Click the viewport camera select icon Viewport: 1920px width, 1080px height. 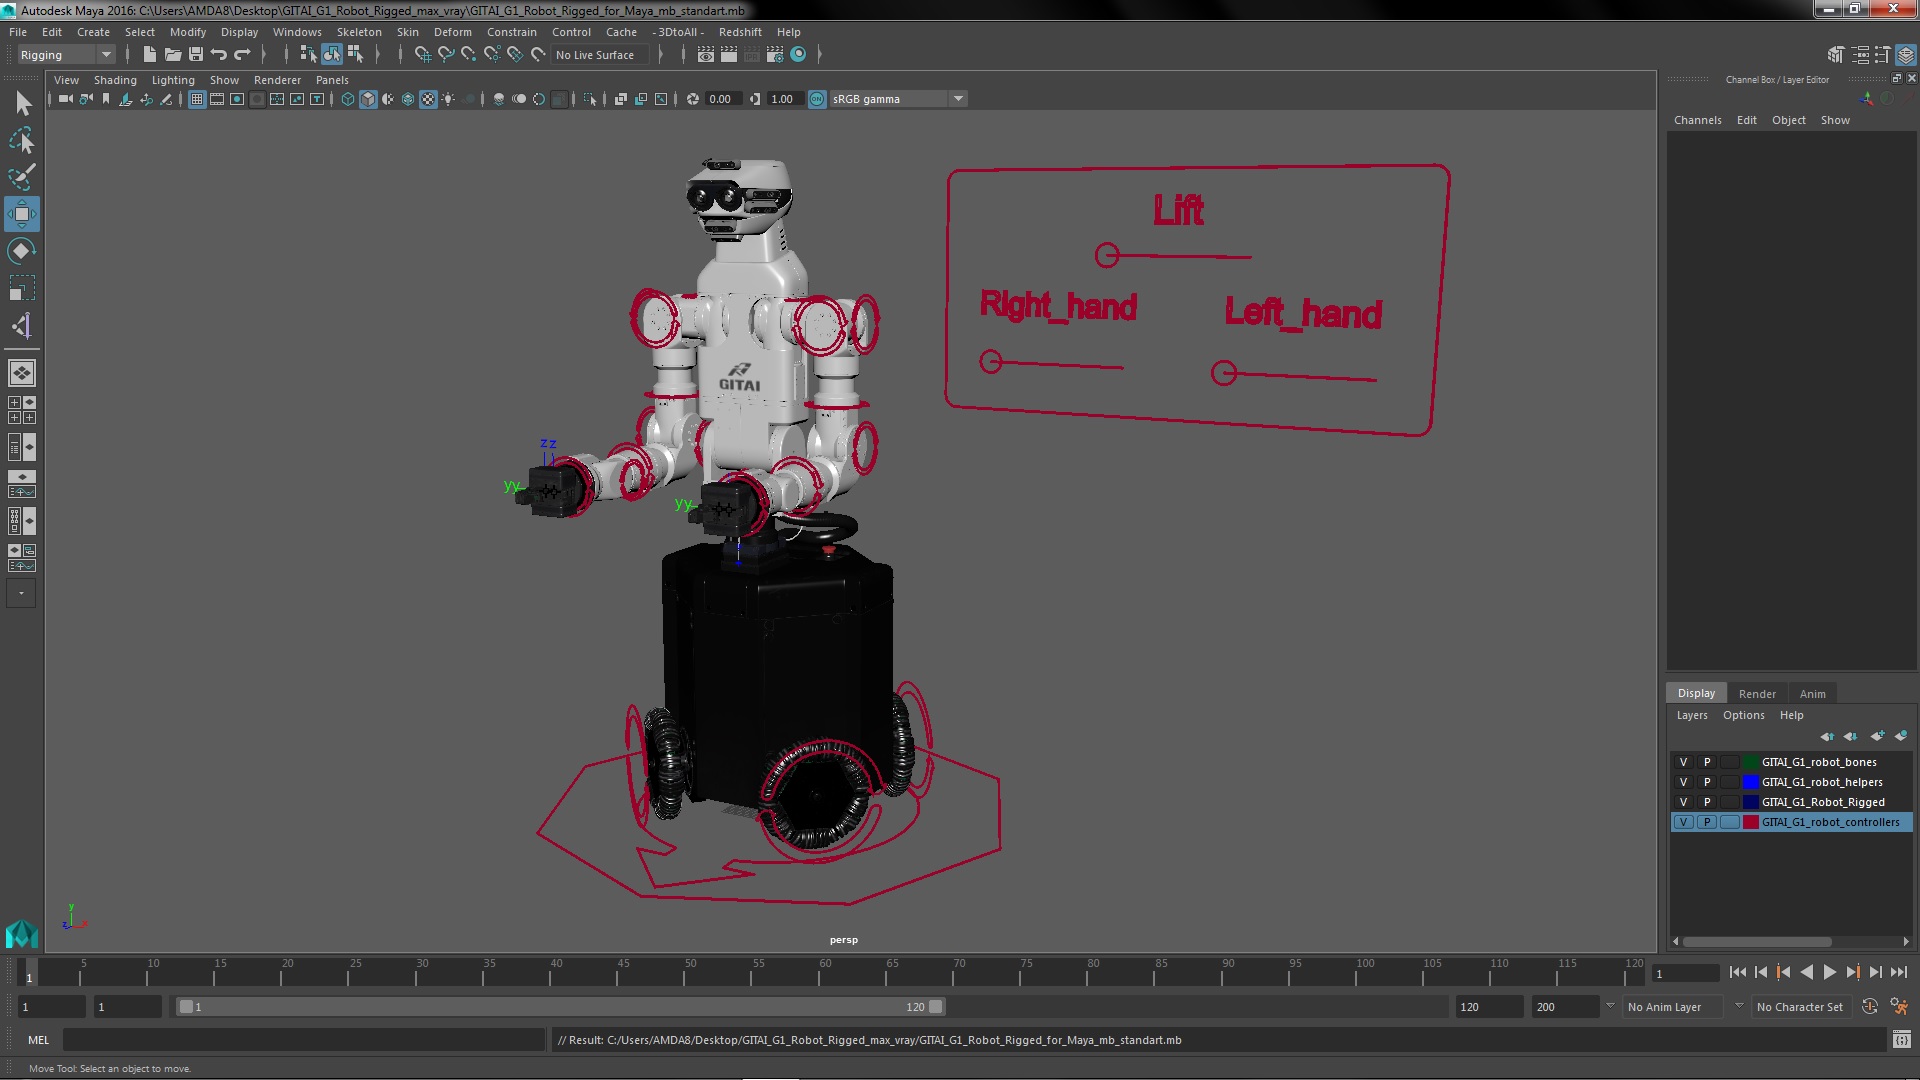(x=65, y=99)
